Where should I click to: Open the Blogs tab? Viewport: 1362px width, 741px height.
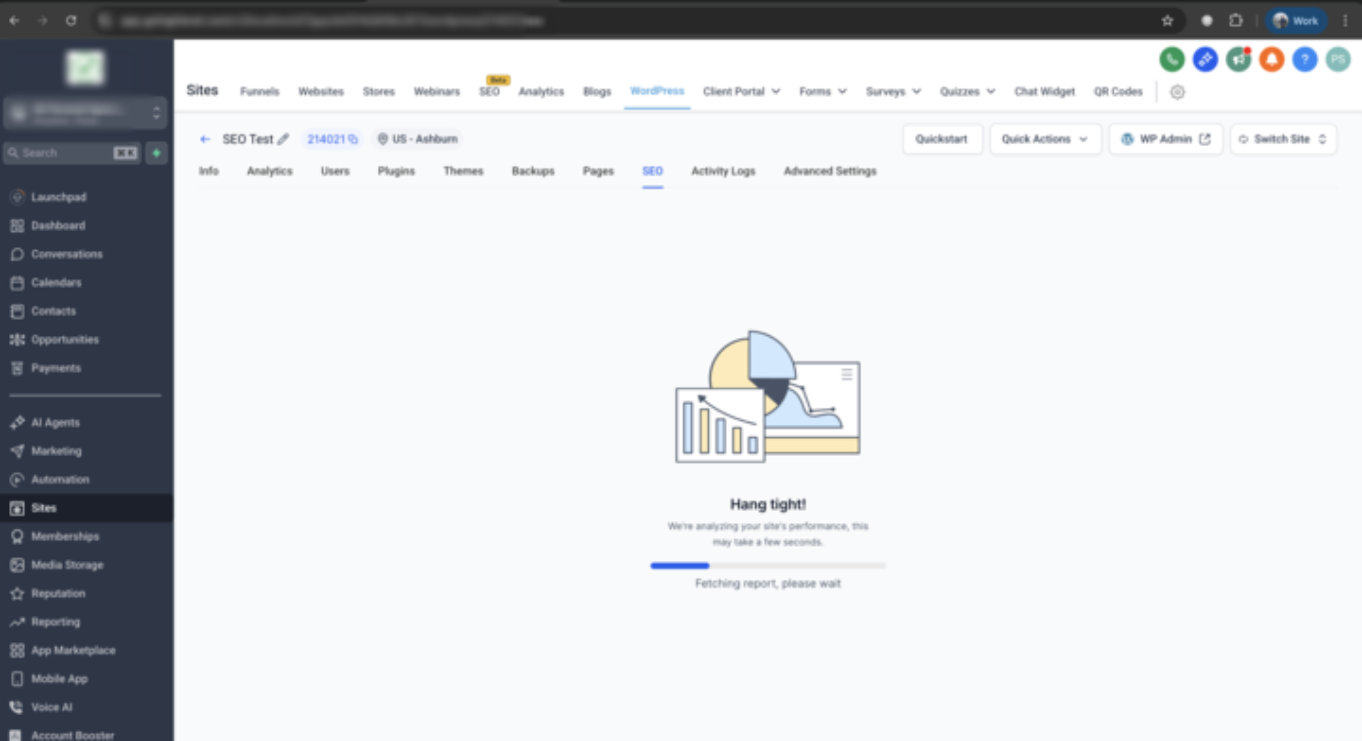pos(597,92)
